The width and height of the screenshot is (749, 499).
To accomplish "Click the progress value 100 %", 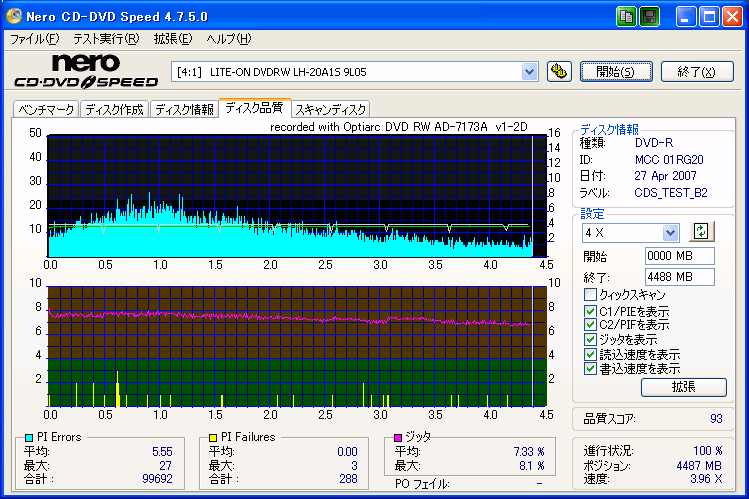I will pos(707,451).
